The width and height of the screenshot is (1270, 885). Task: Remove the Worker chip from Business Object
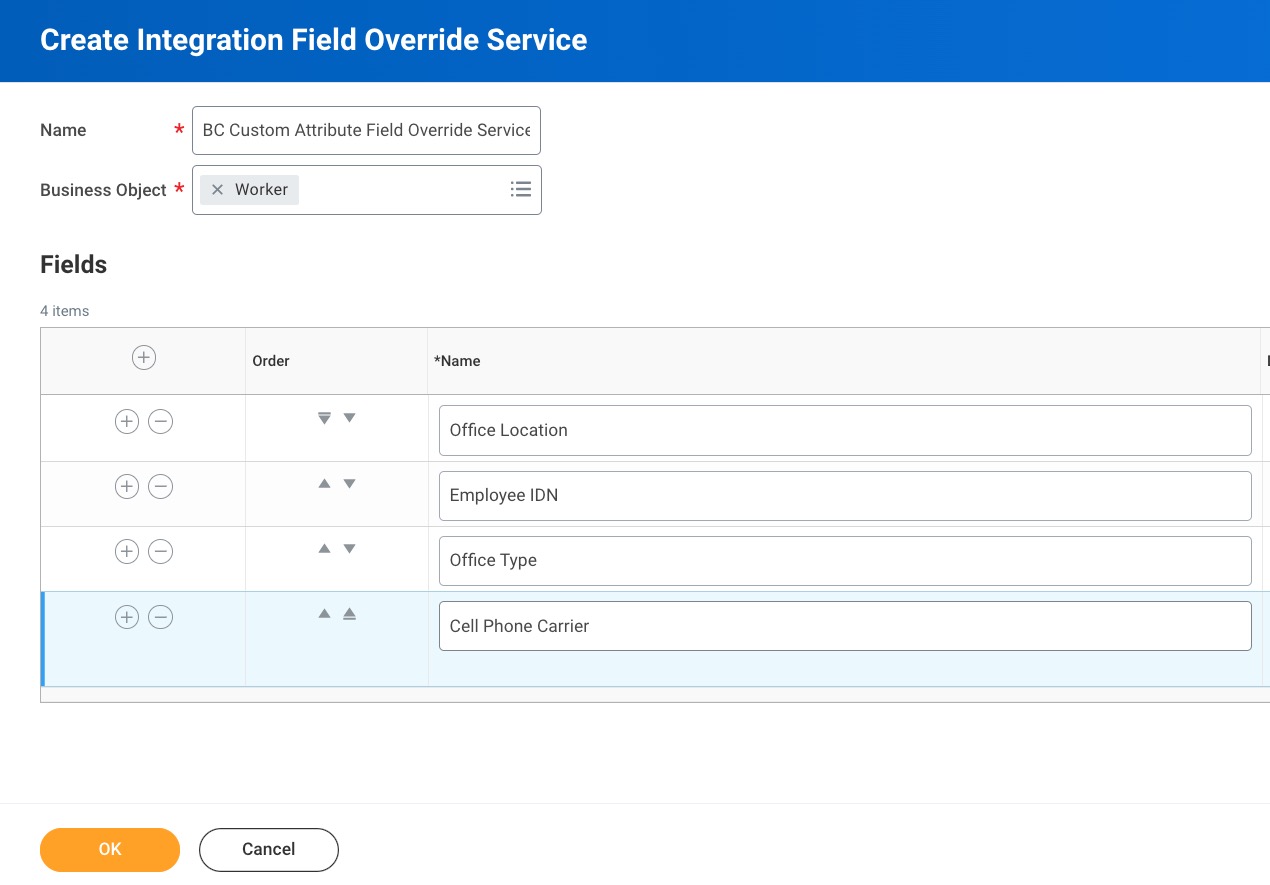tap(217, 190)
